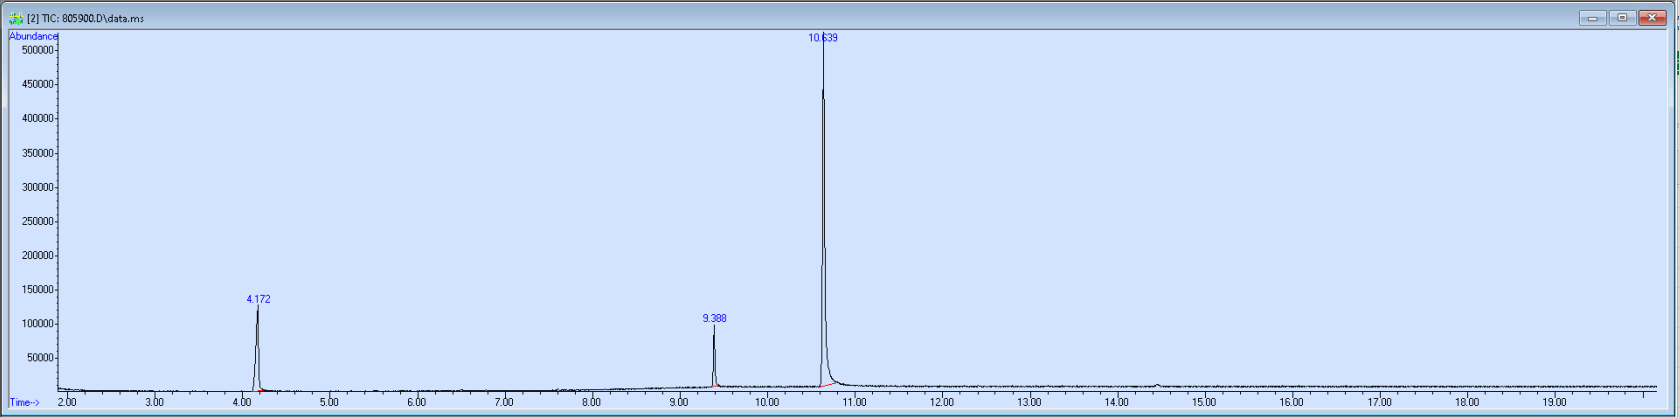
Task: Click the 400000 abundance tick value
Action: [38, 118]
